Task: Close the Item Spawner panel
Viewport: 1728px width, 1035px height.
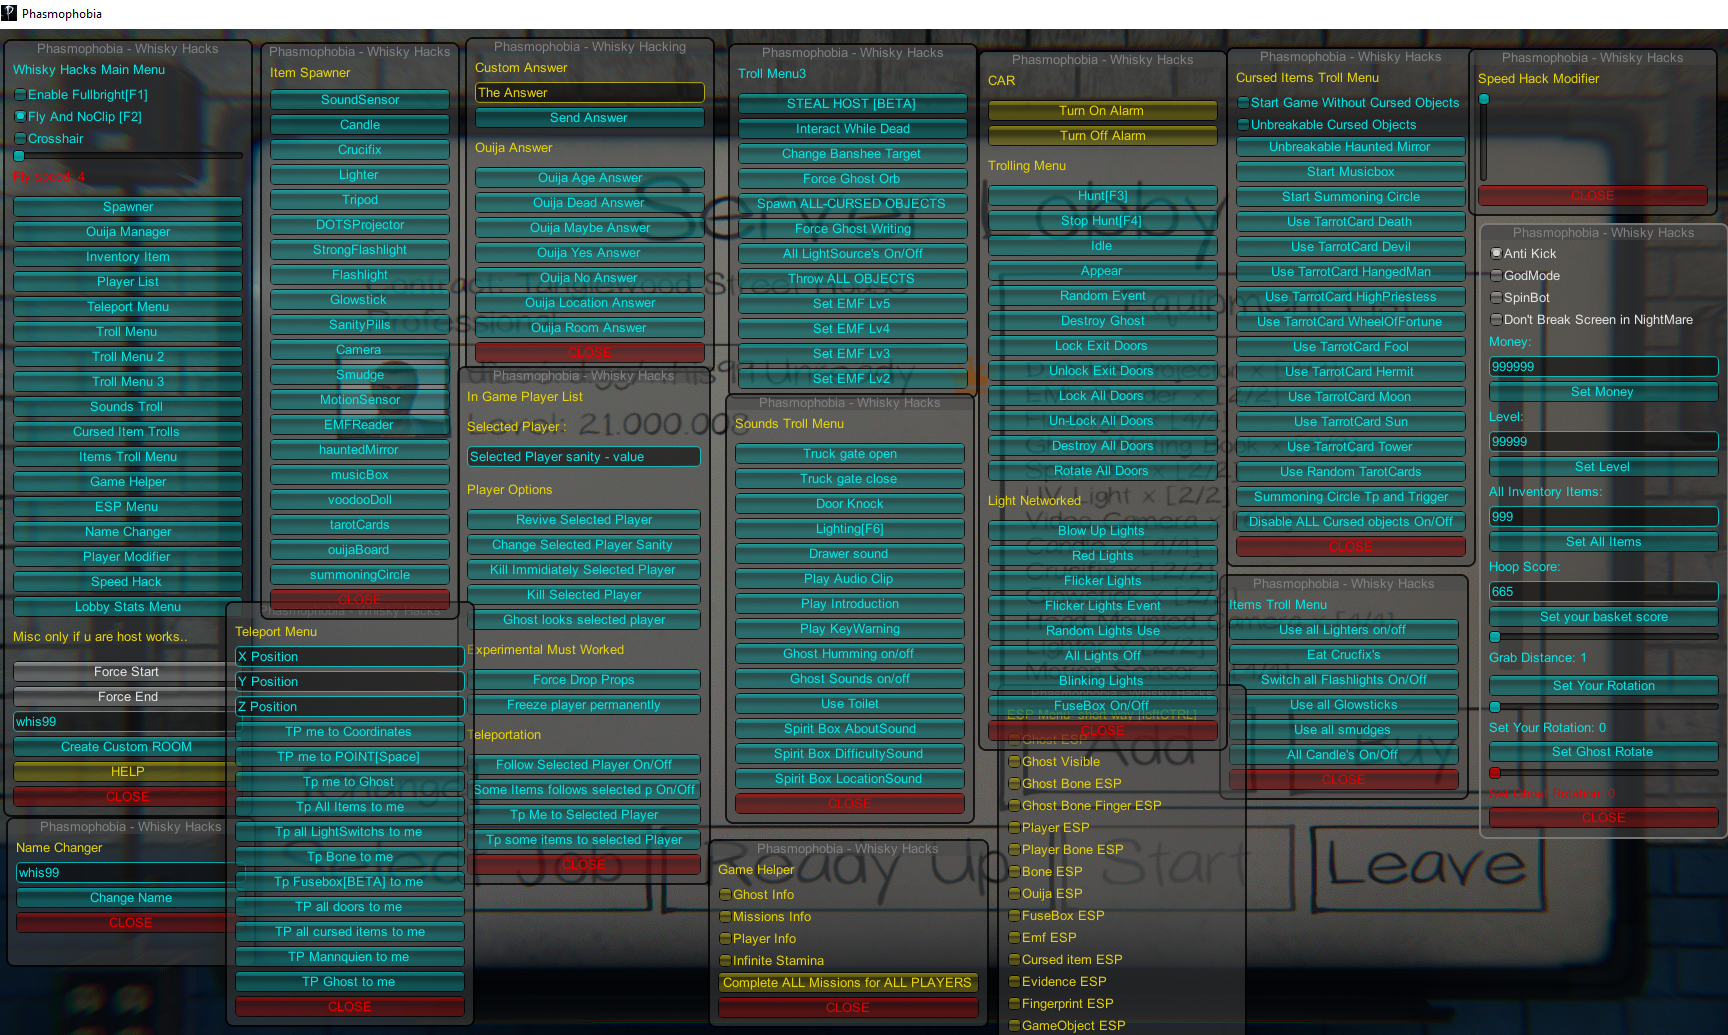Action: click(x=360, y=599)
